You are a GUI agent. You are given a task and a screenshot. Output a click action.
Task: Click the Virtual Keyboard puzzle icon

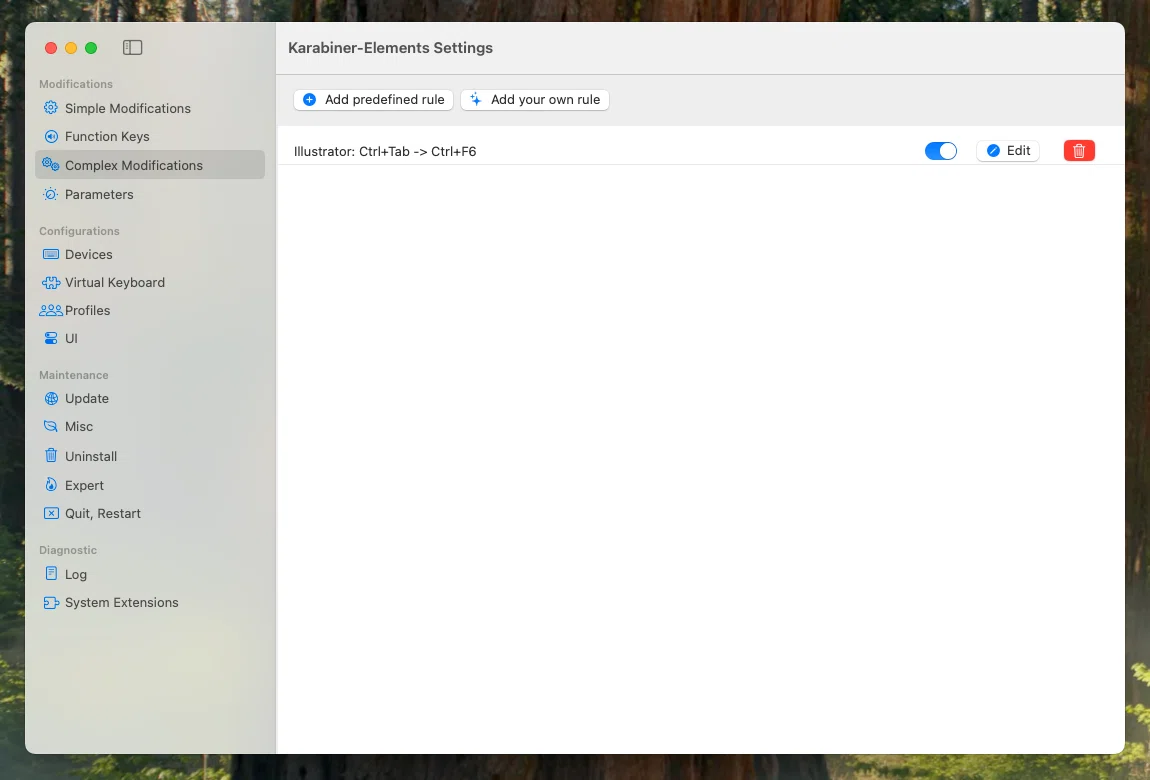point(51,282)
